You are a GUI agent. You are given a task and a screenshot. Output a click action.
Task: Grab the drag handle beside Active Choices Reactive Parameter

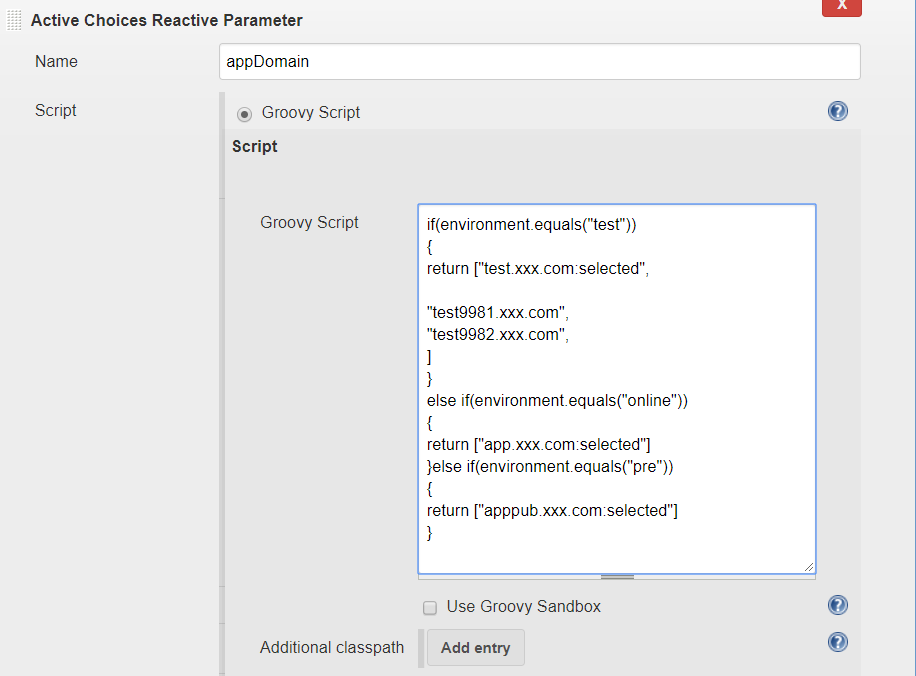pyautogui.click(x=14, y=19)
